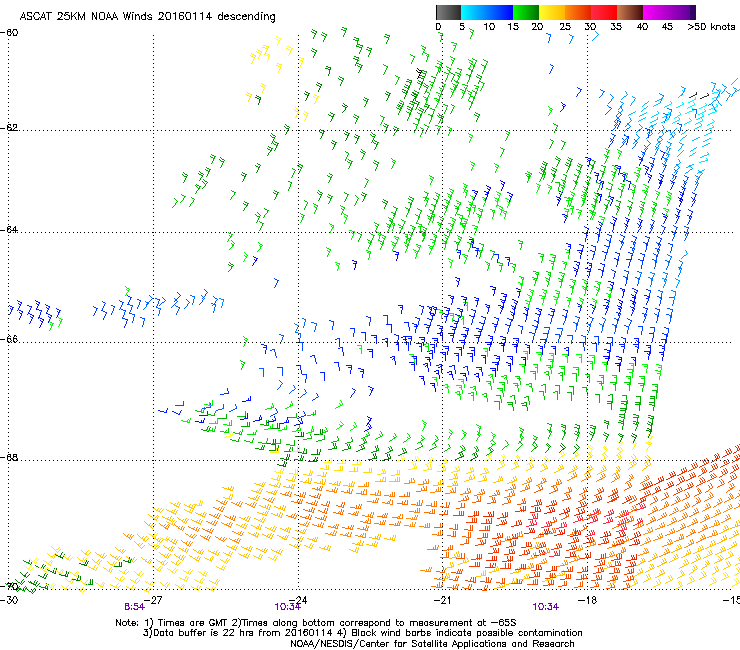Click the legend value "25"
Screen dimensions: 740x650
click(565, 27)
